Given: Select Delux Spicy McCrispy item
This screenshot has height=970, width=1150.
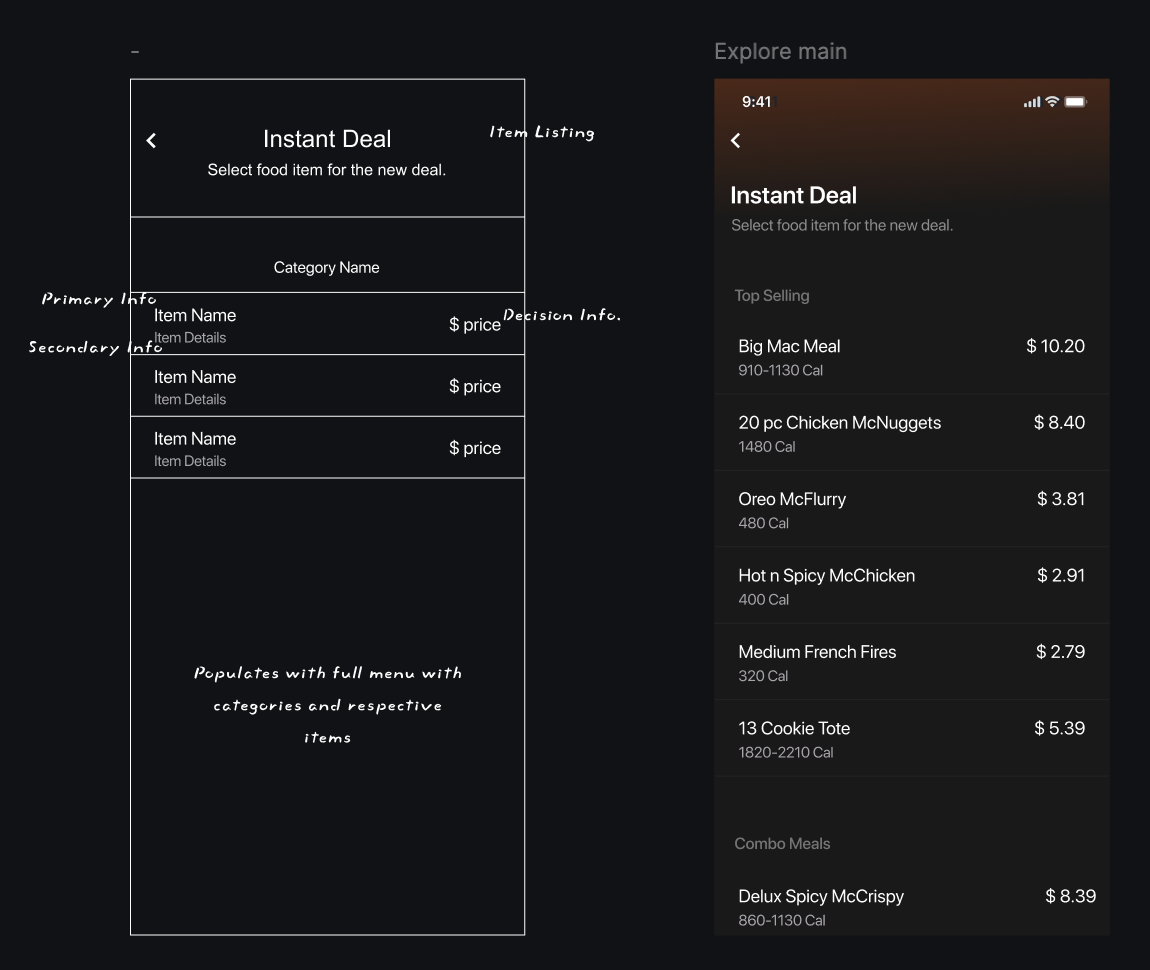Looking at the screenshot, I should 912,905.
